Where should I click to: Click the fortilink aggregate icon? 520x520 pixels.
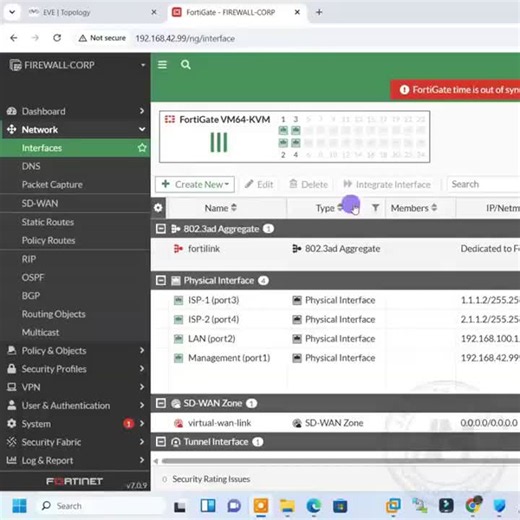click(178, 249)
